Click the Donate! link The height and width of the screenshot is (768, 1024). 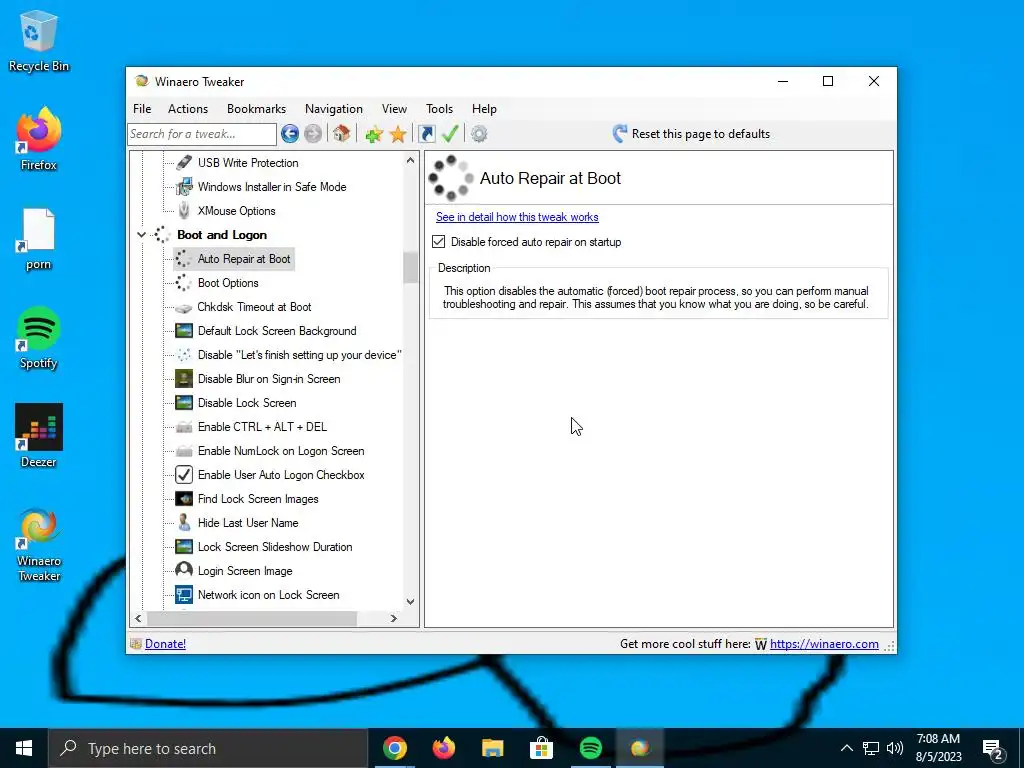[x=165, y=644]
